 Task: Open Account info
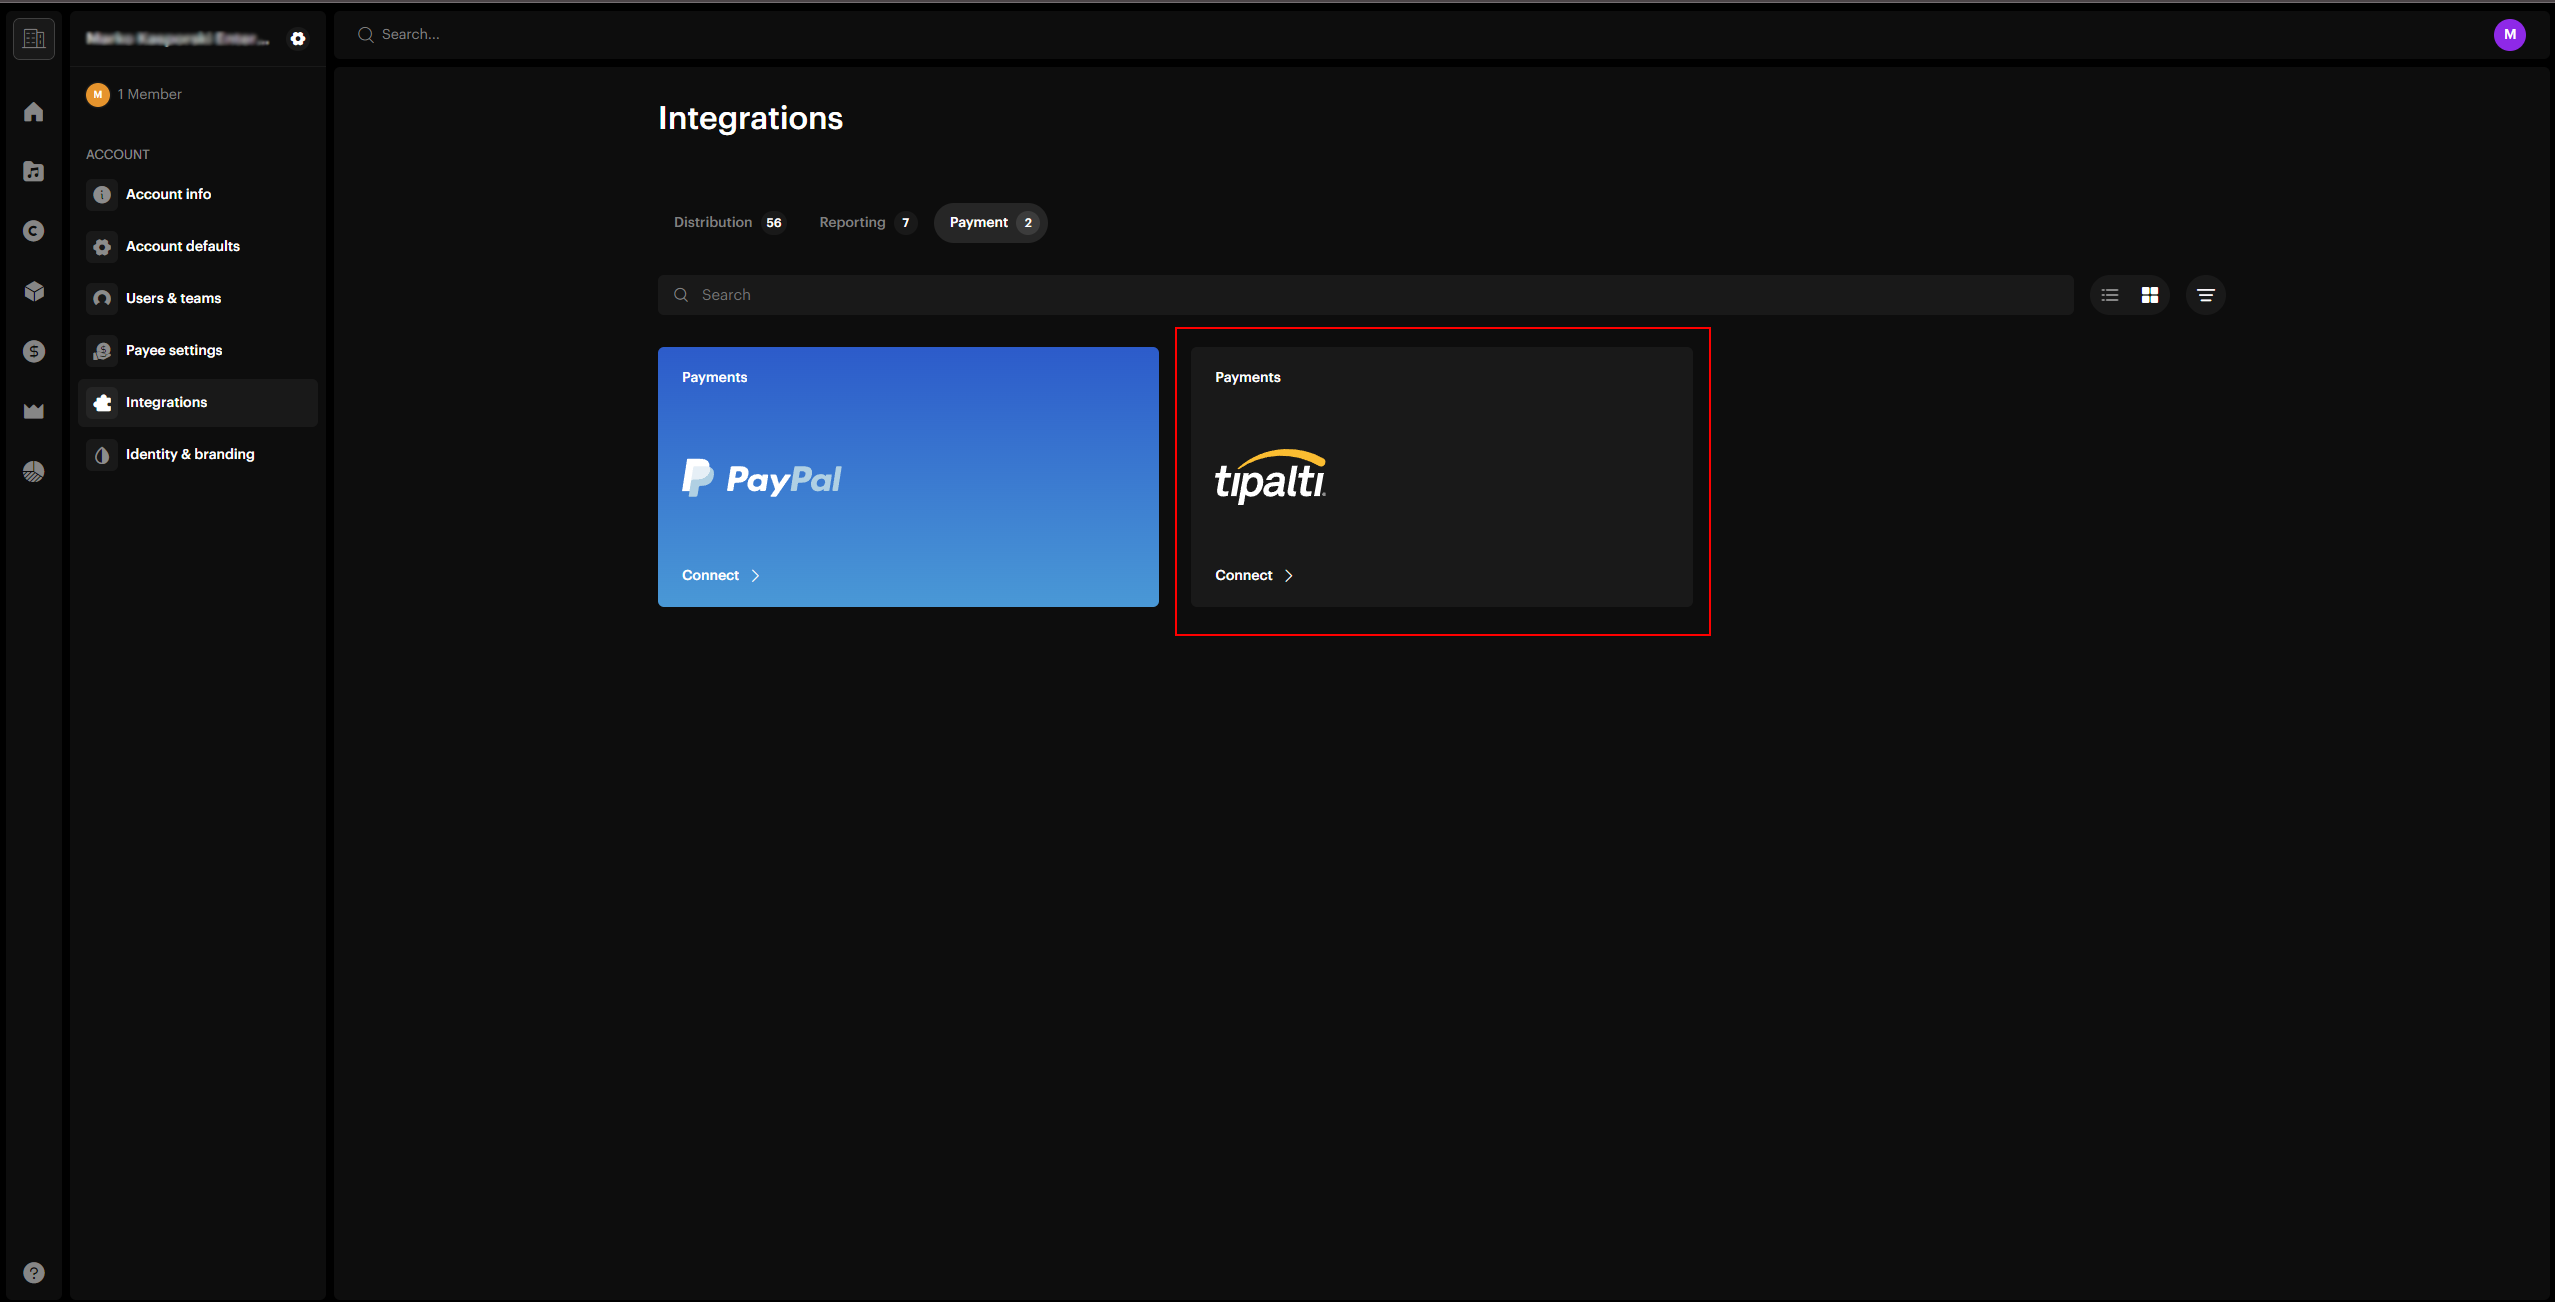coord(198,194)
